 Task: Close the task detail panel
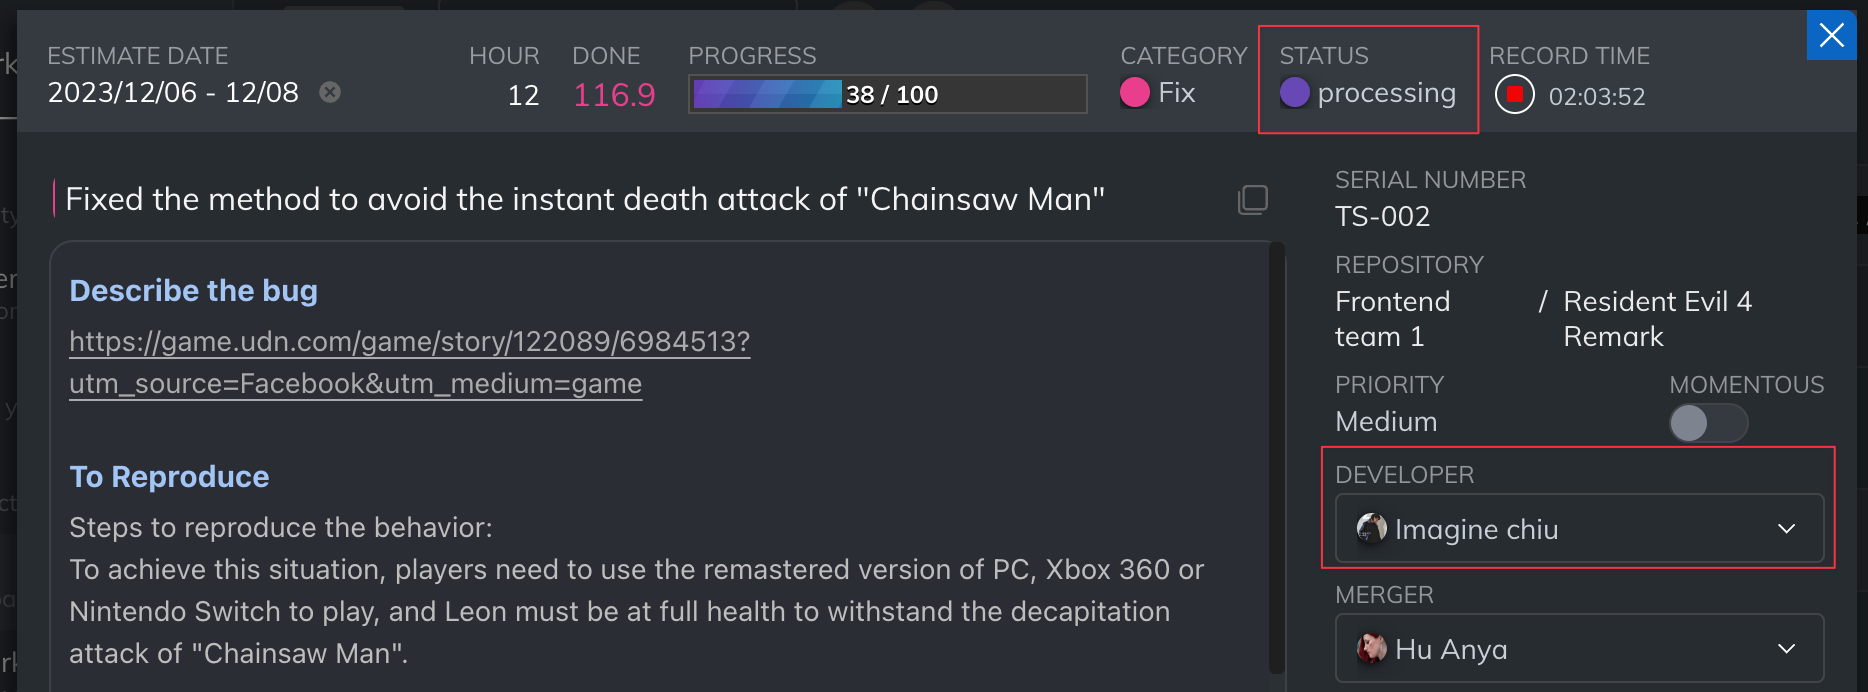pyautogui.click(x=1831, y=36)
